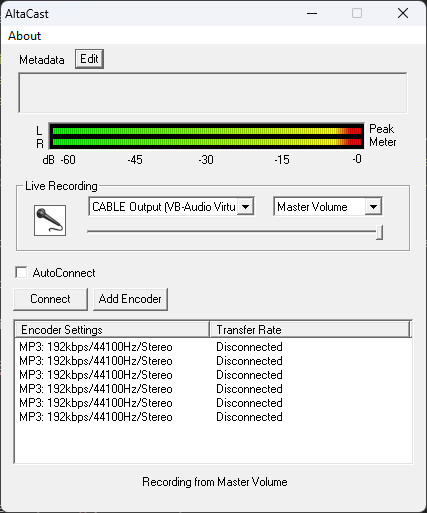Click the recording volume slider handle
Image resolution: width=427 pixels, height=513 pixels.
[379, 232]
